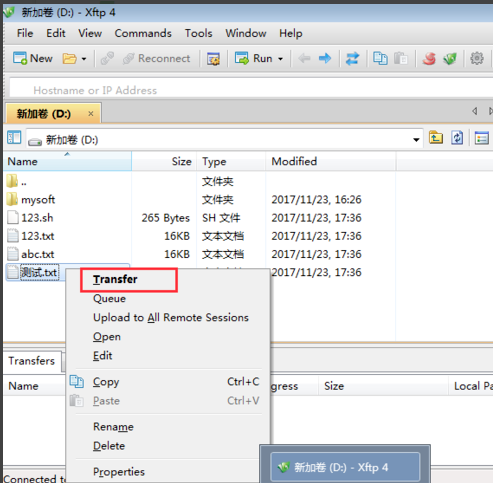This screenshot has height=483, width=493.
Task: Click the toolbar Copy icon
Action: (x=380, y=59)
